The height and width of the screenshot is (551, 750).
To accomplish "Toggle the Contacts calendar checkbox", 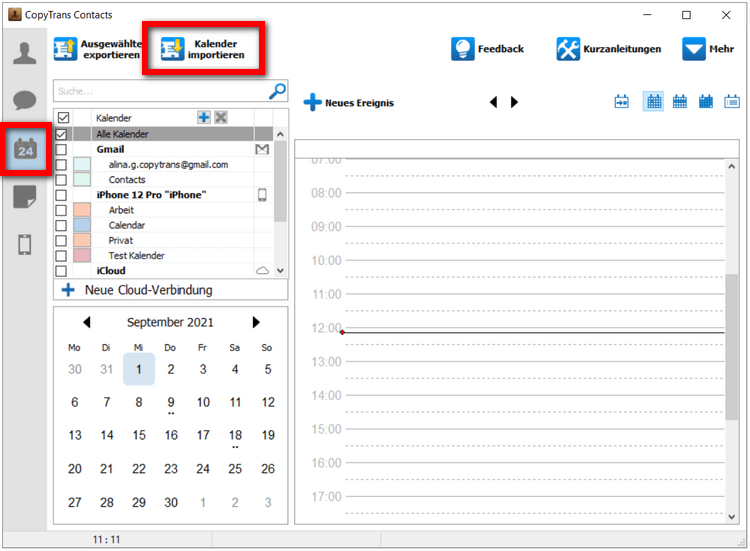I will tap(61, 180).
